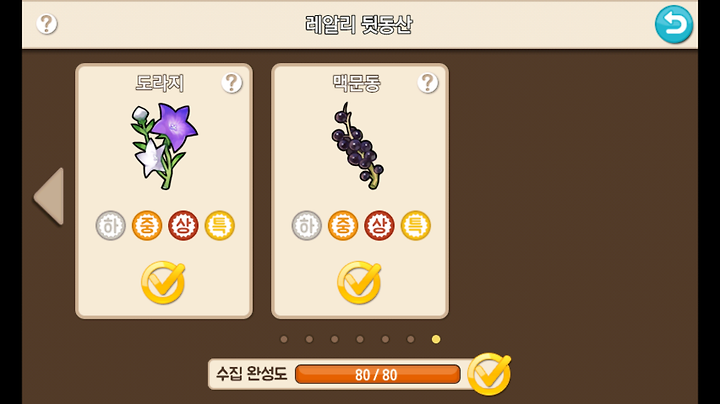Select the highlighted last page dot

436,339
